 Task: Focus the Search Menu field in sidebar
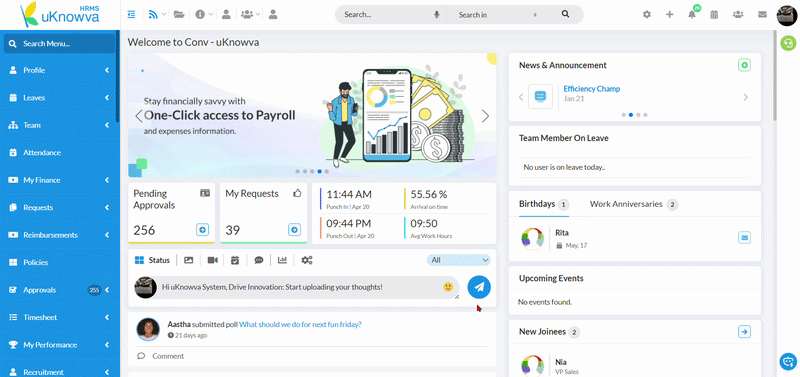(60, 44)
